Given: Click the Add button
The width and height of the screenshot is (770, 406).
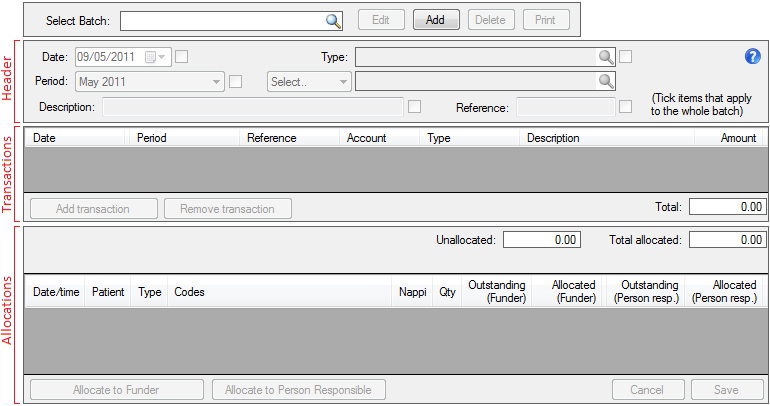Looking at the screenshot, I should click(435, 20).
